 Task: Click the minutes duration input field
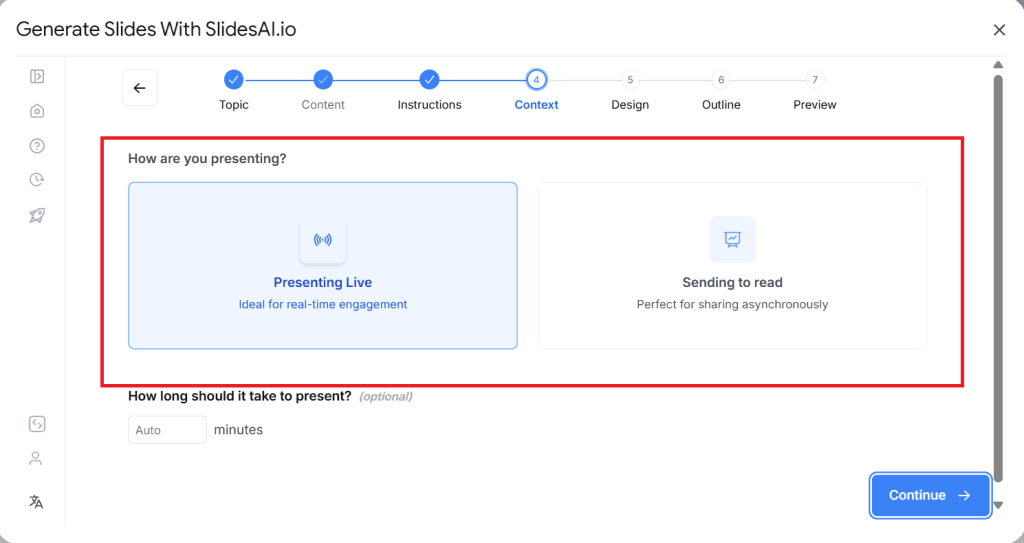[167, 430]
